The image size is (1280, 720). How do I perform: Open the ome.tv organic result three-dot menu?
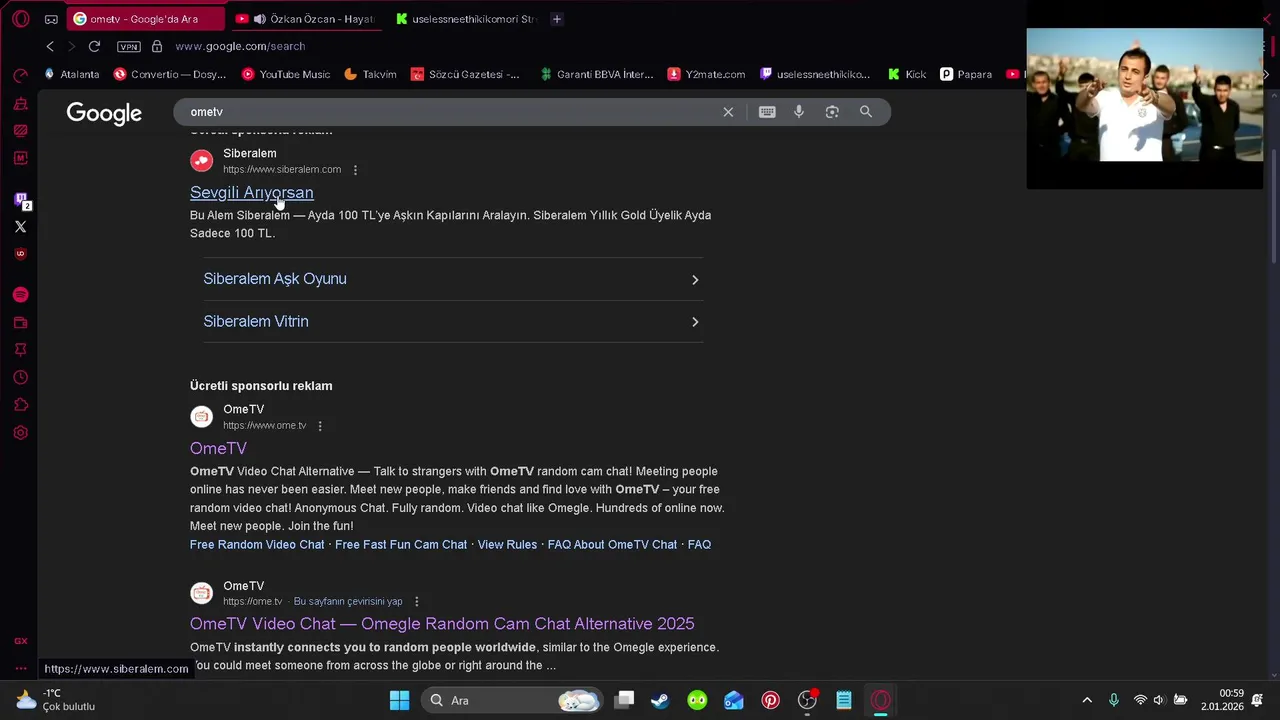[x=417, y=602]
